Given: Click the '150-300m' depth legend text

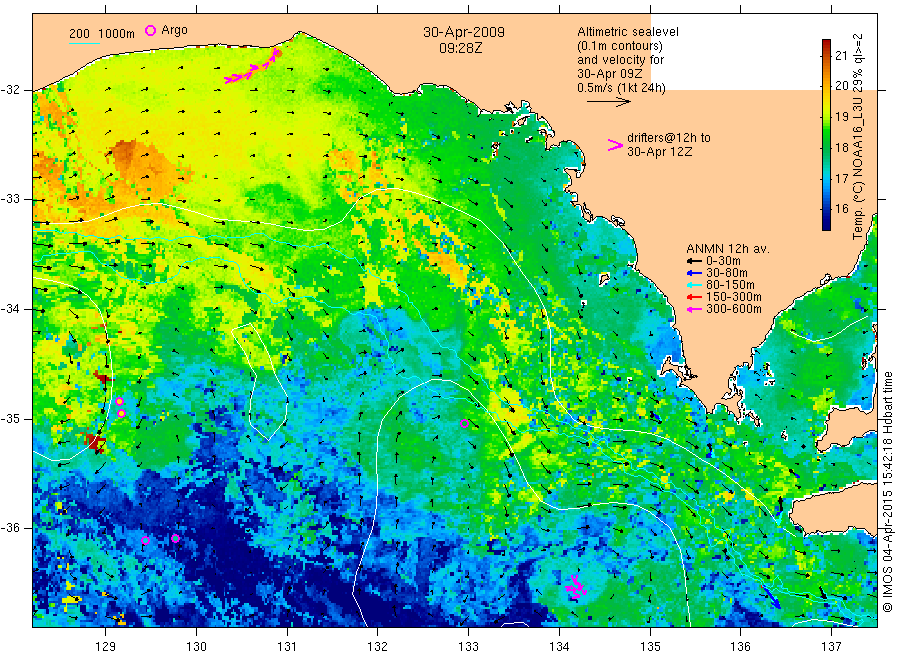Looking at the screenshot, I should point(734,297).
